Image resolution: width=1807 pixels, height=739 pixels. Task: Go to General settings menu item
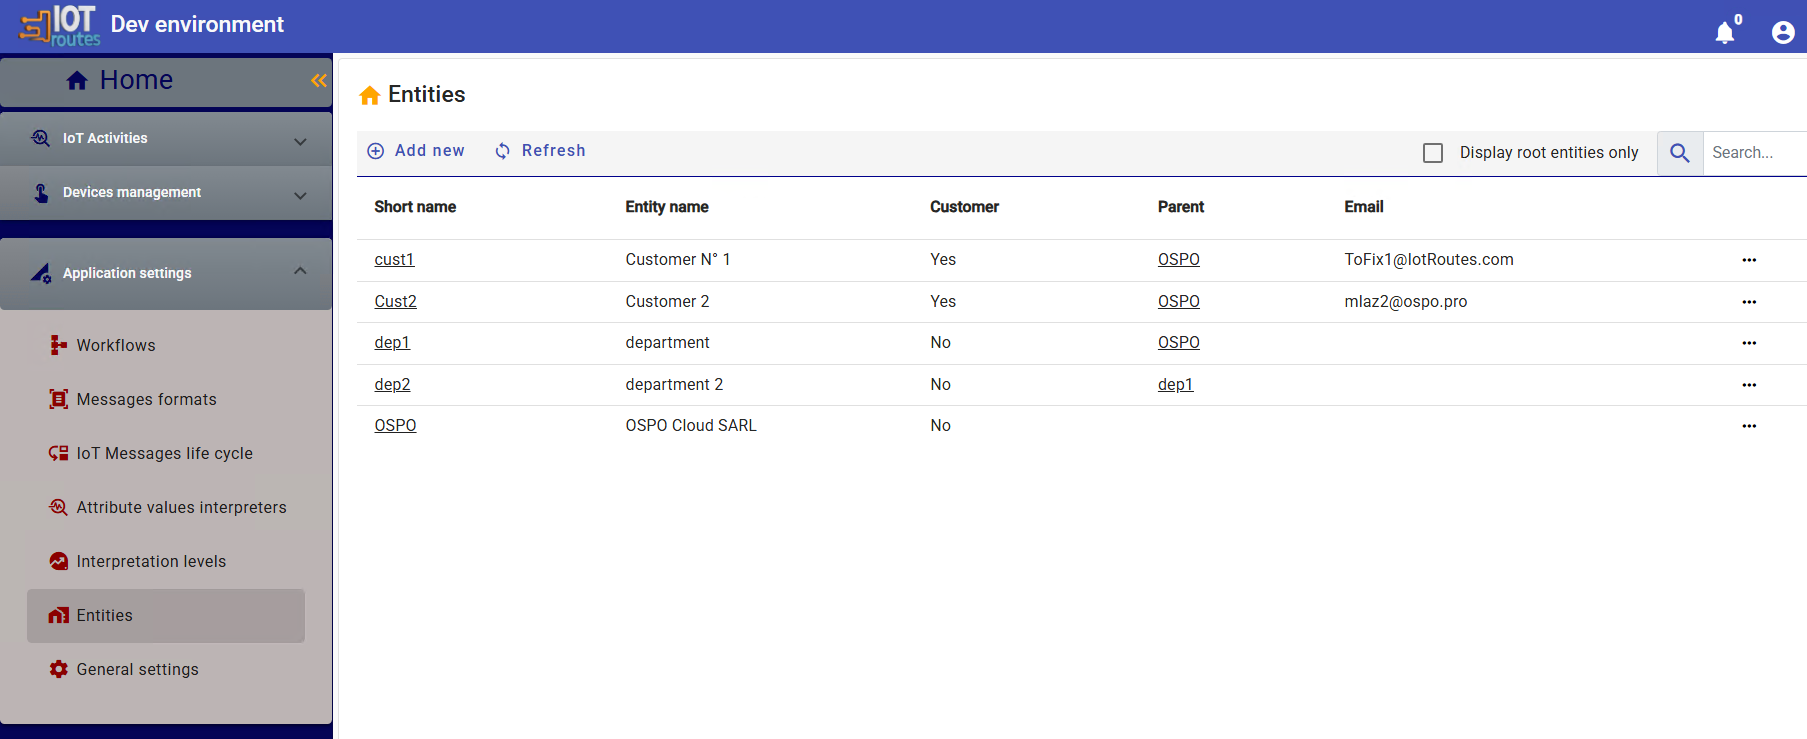[x=137, y=670]
